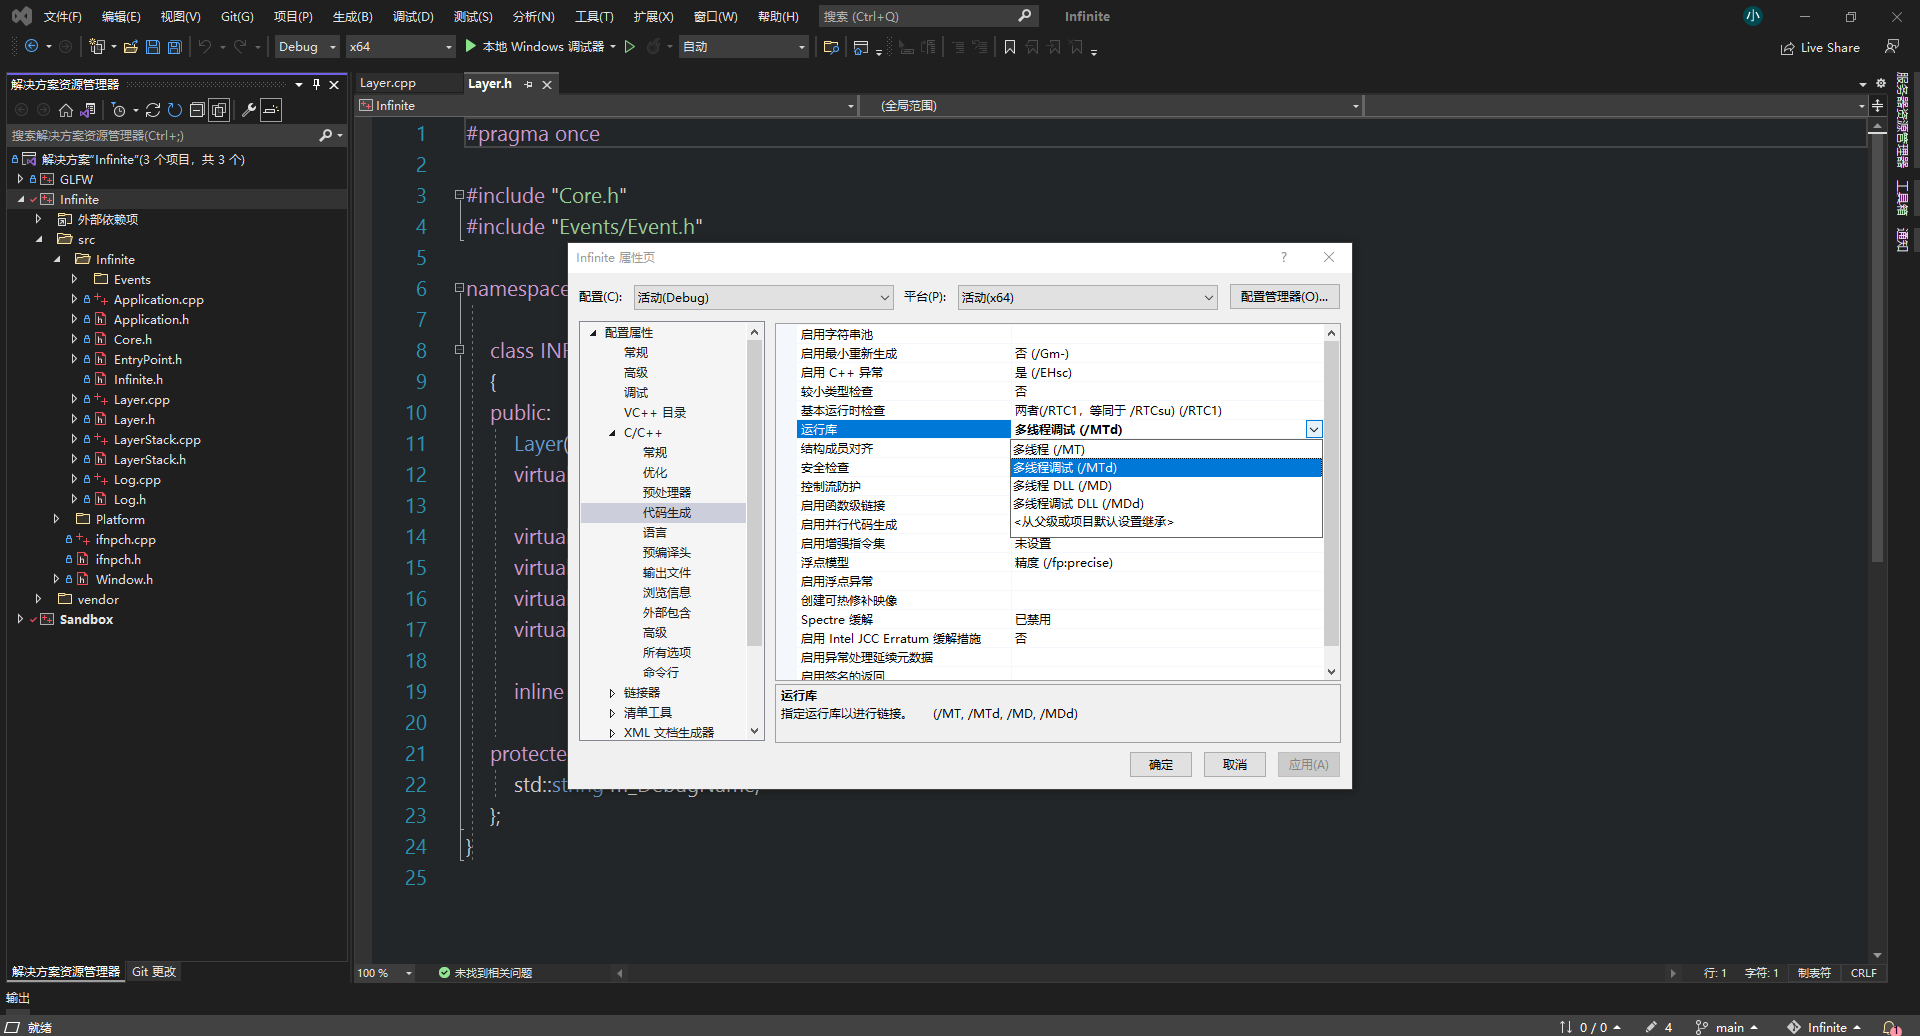The width and height of the screenshot is (1920, 1036).
Task: Click the open file folder icon
Action: pos(130,46)
